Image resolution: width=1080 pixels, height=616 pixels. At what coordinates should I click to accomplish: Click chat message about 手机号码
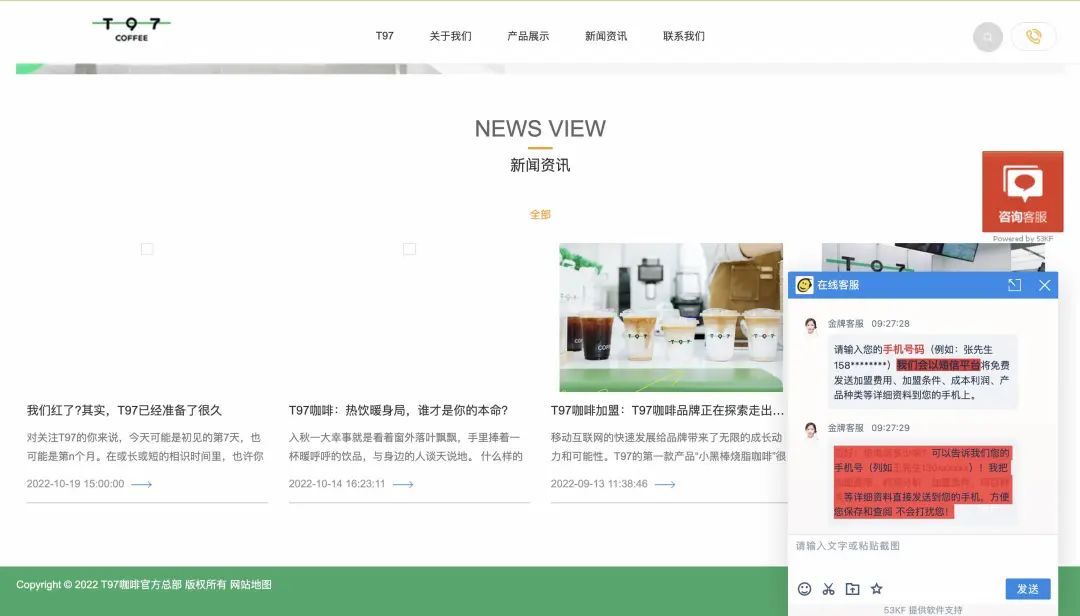[x=922, y=372]
